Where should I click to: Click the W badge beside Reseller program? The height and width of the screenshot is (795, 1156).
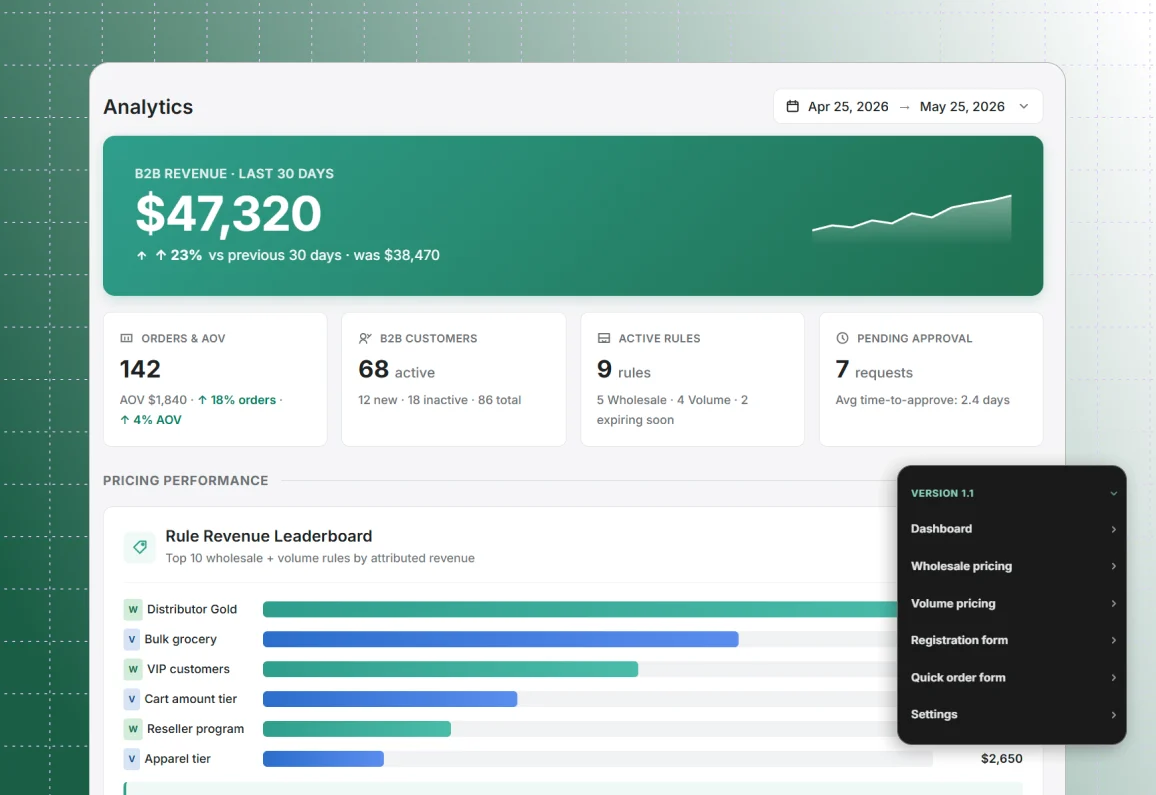pyautogui.click(x=133, y=729)
